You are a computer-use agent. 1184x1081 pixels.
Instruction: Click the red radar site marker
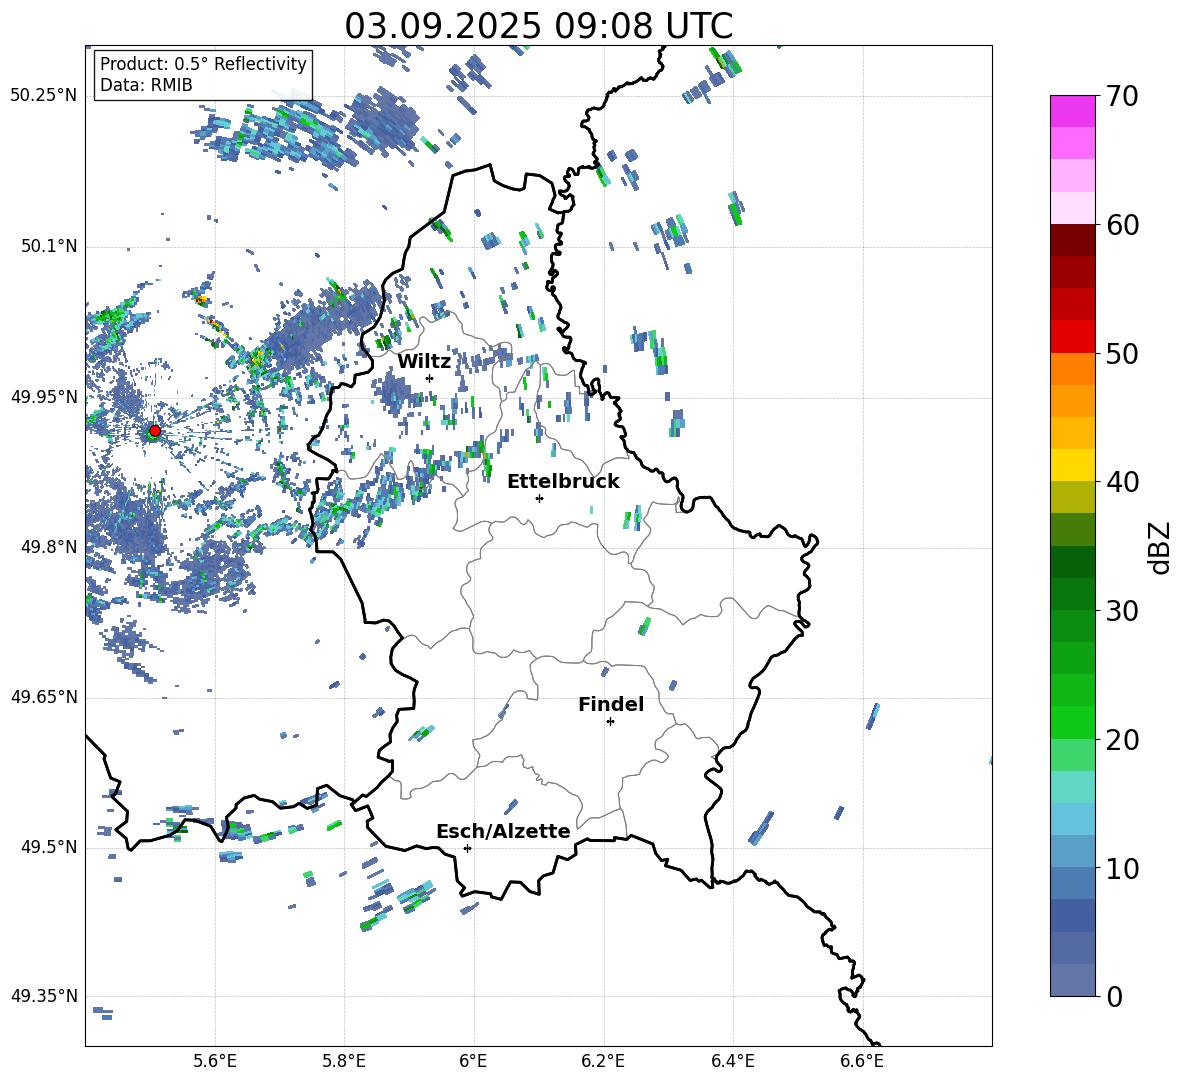coord(155,430)
